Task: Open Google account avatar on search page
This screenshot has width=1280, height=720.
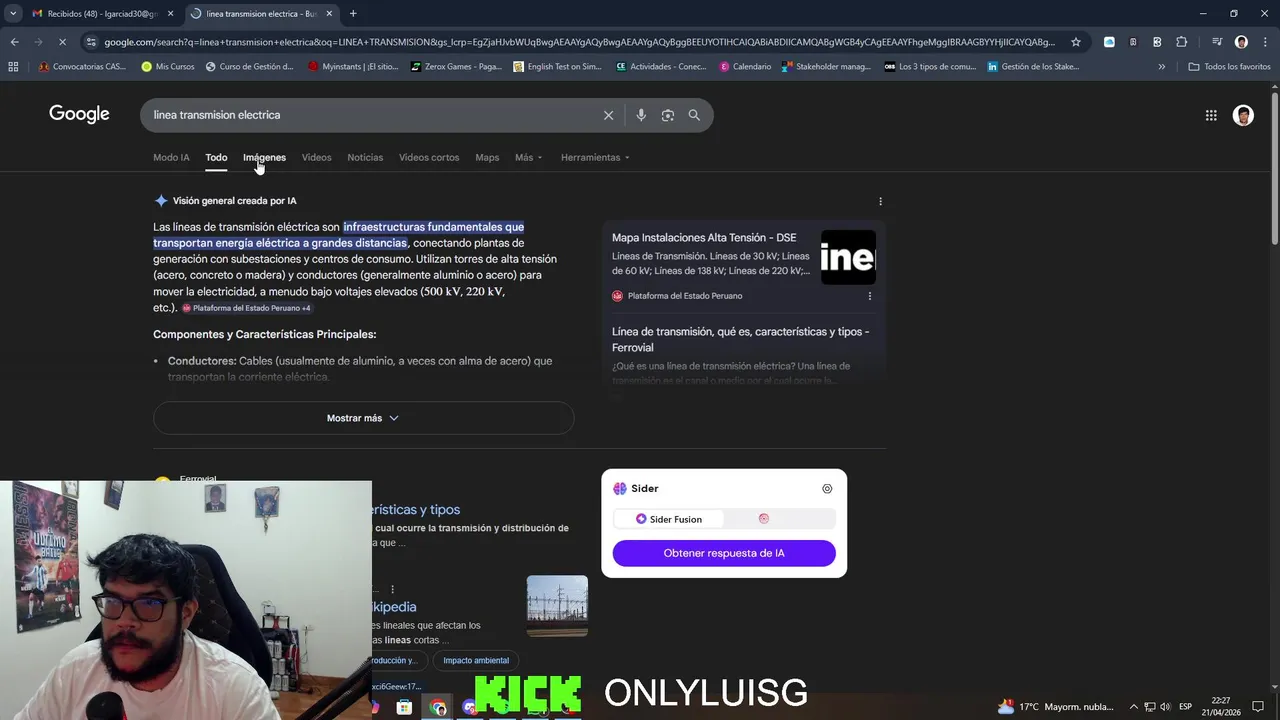Action: [1243, 115]
